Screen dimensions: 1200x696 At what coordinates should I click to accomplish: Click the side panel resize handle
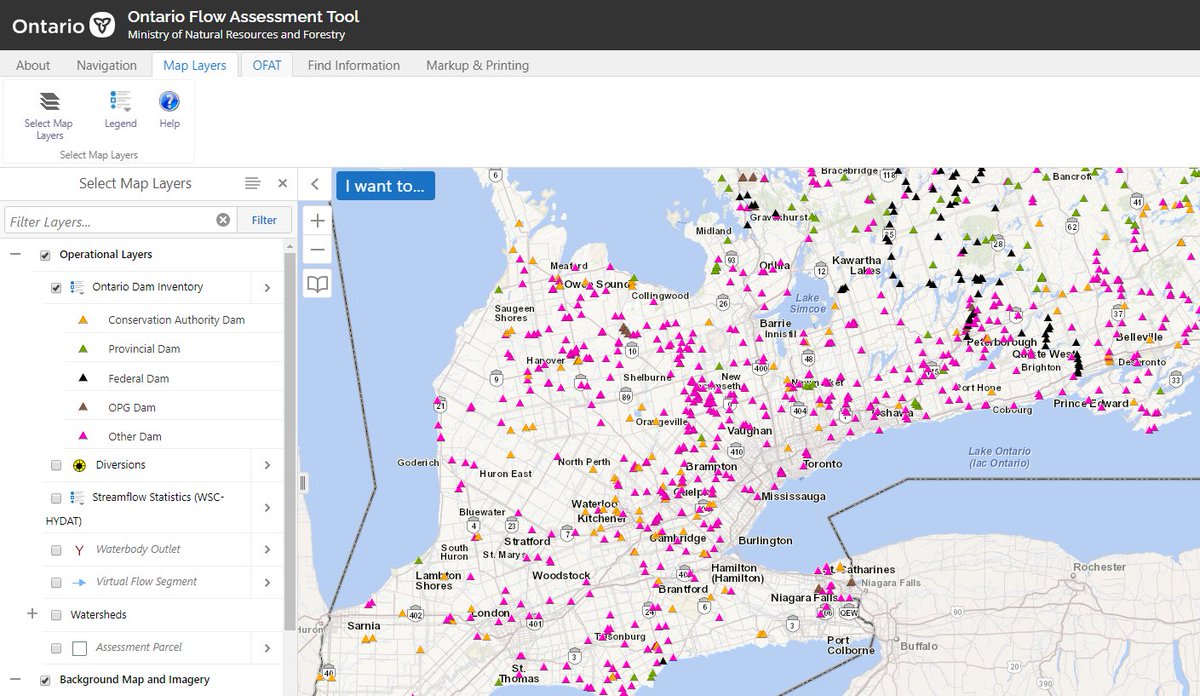point(302,482)
